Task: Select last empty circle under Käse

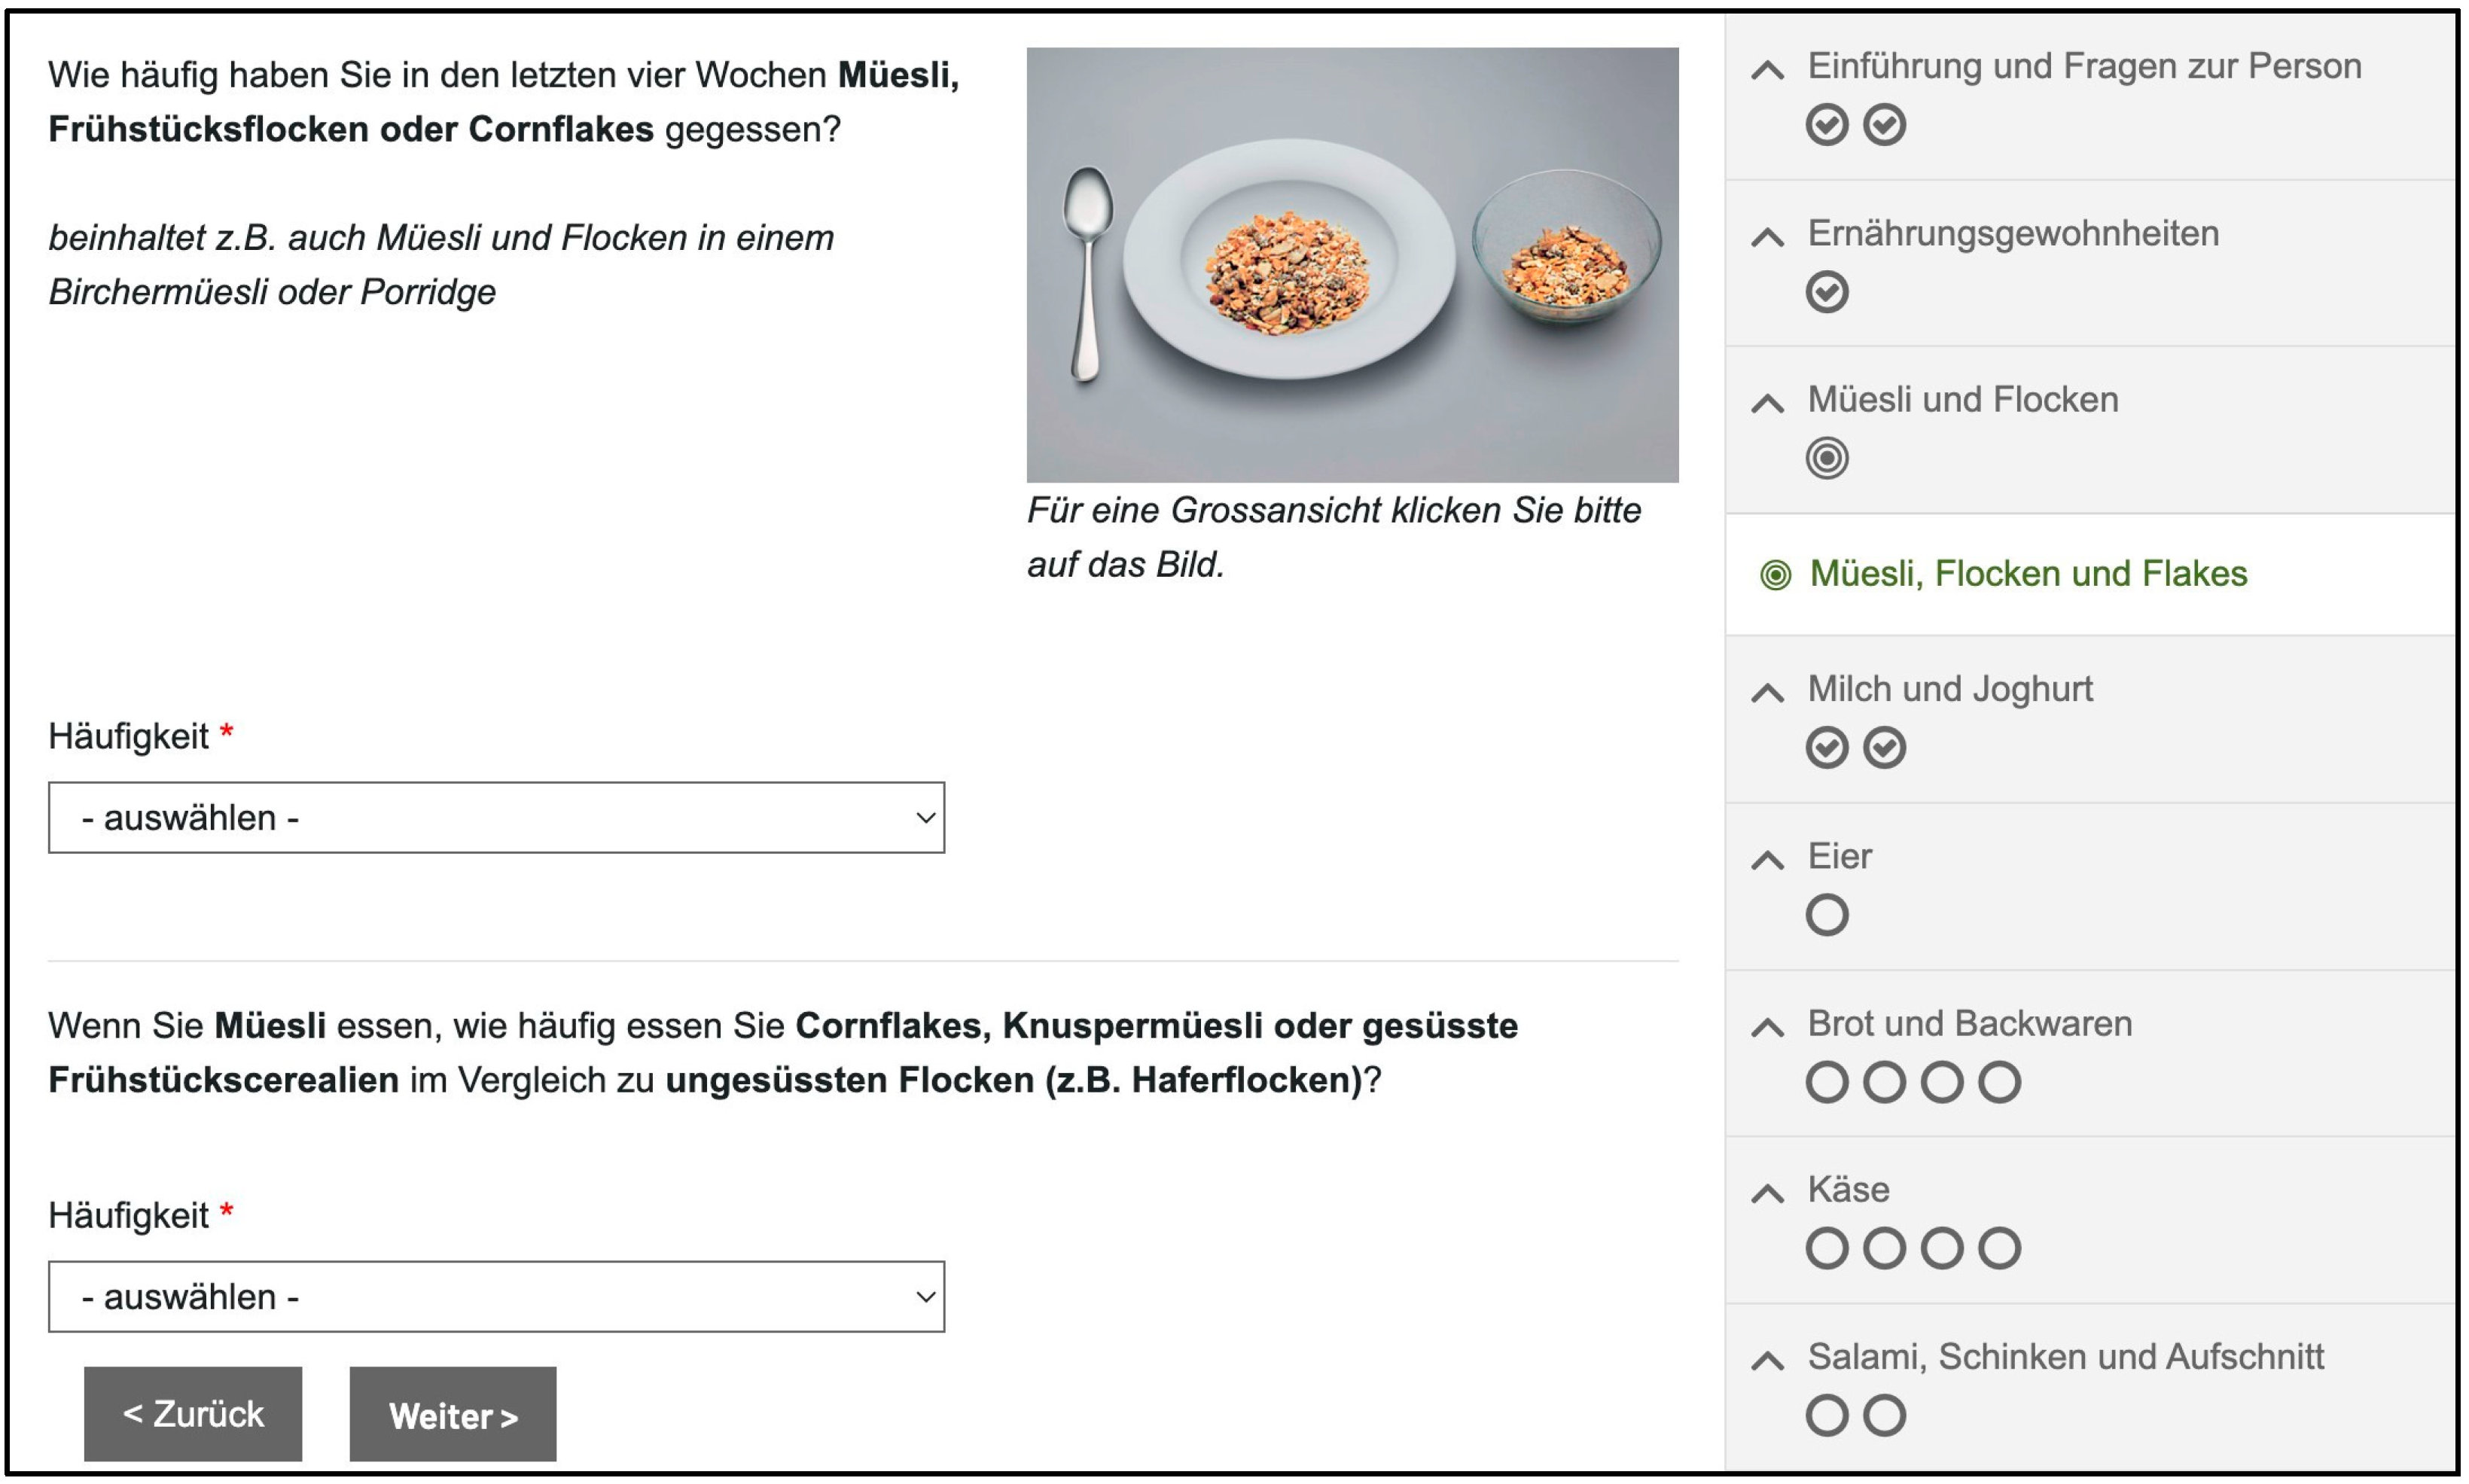Action: pyautogui.click(x=1999, y=1248)
